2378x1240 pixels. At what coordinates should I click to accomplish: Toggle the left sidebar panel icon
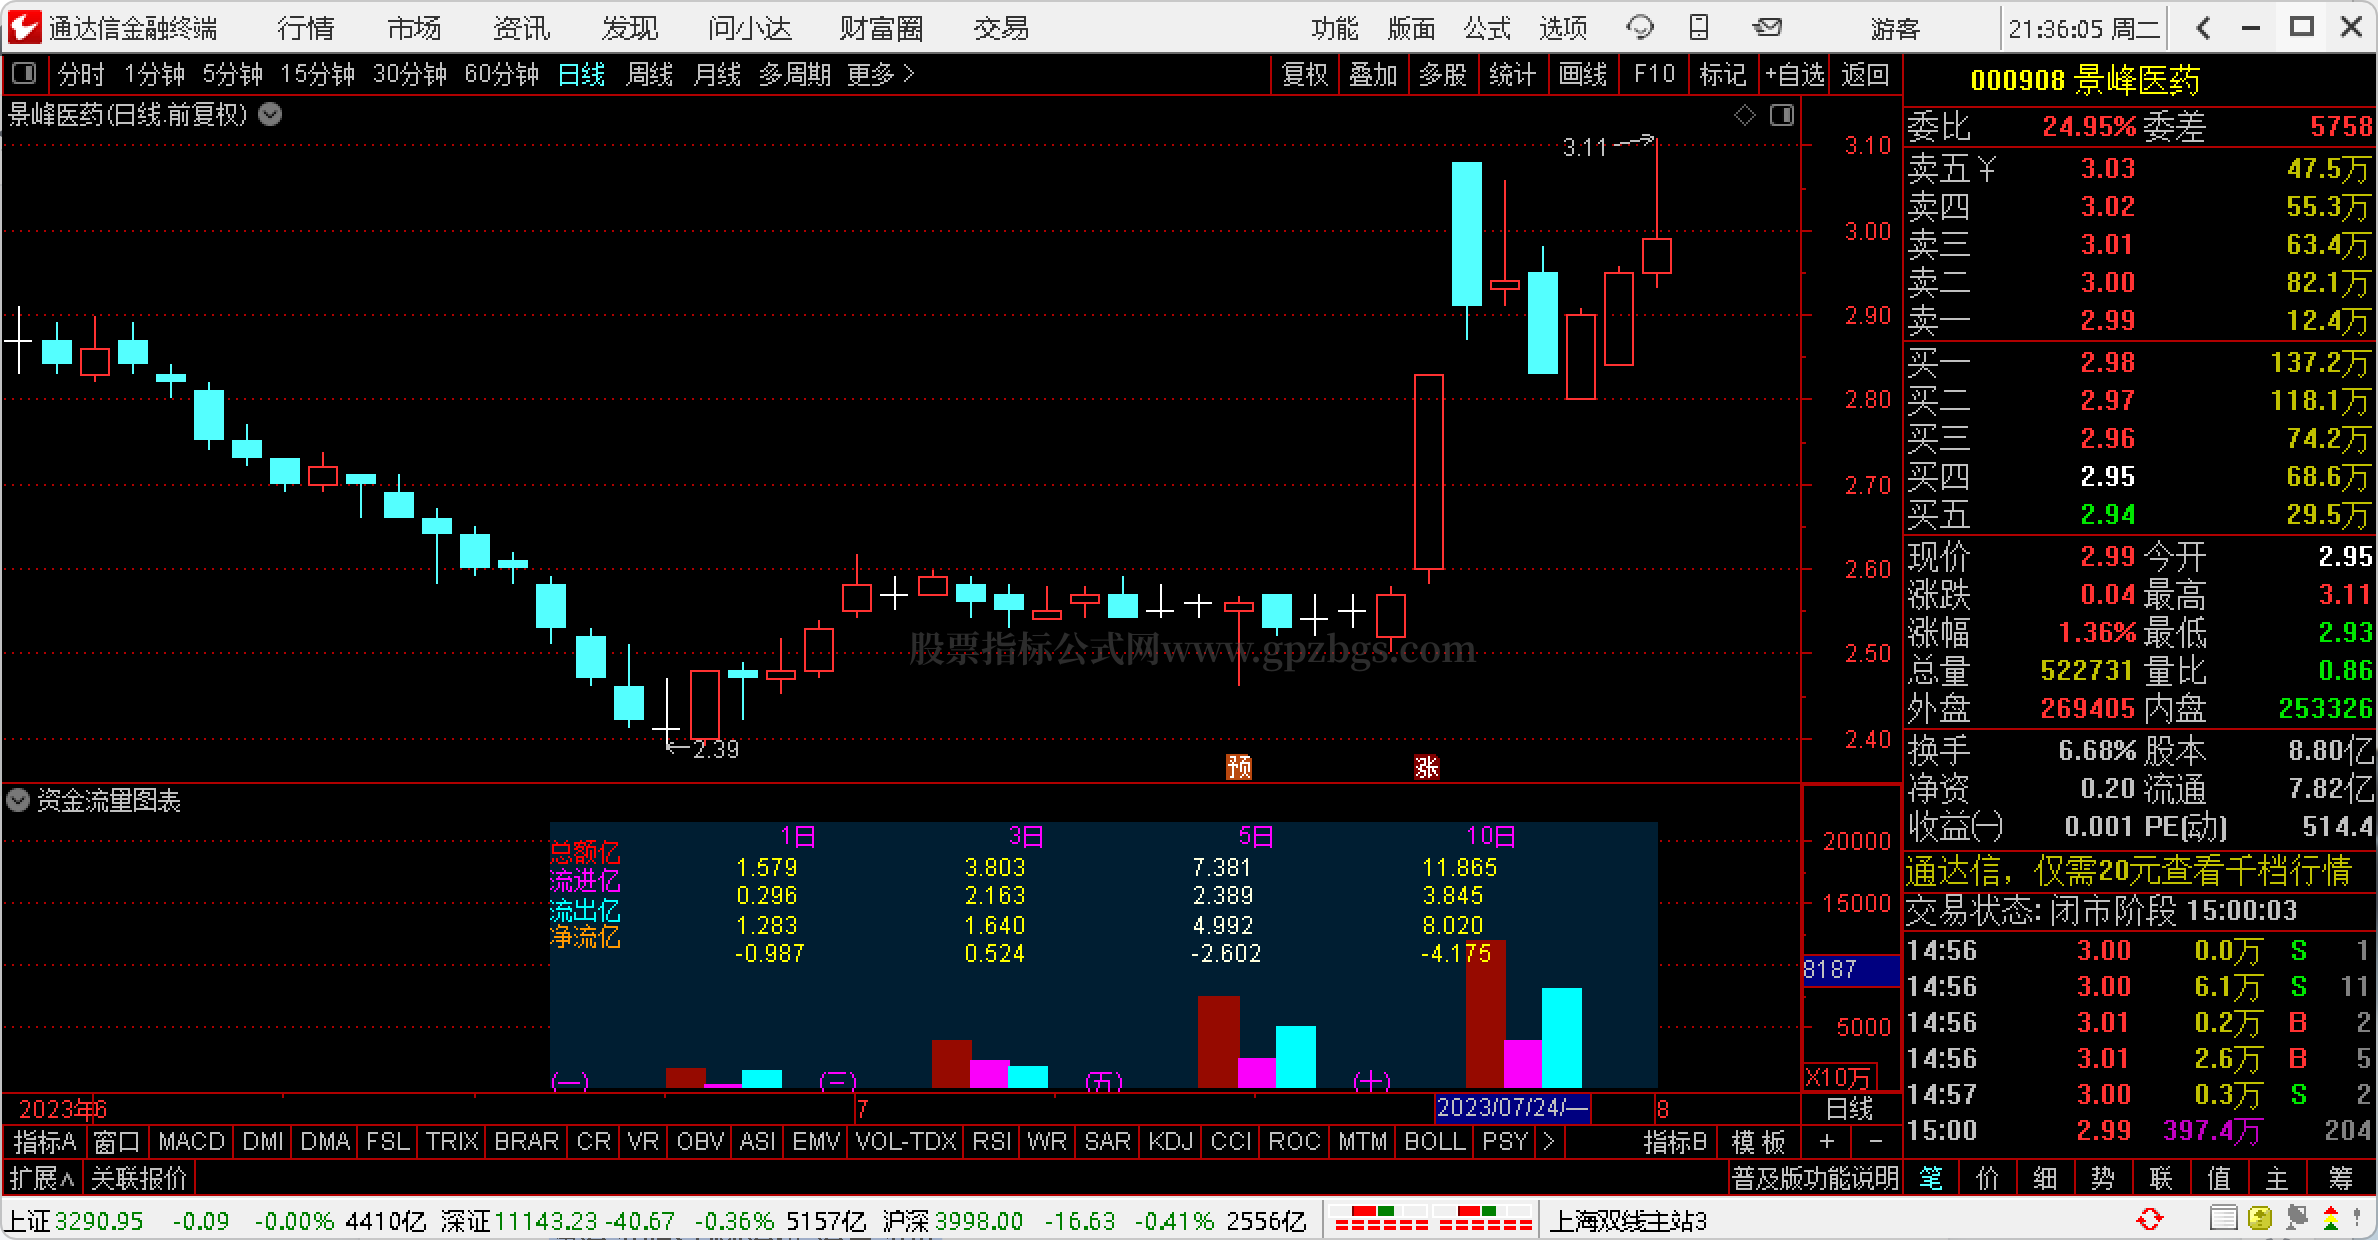[24, 74]
